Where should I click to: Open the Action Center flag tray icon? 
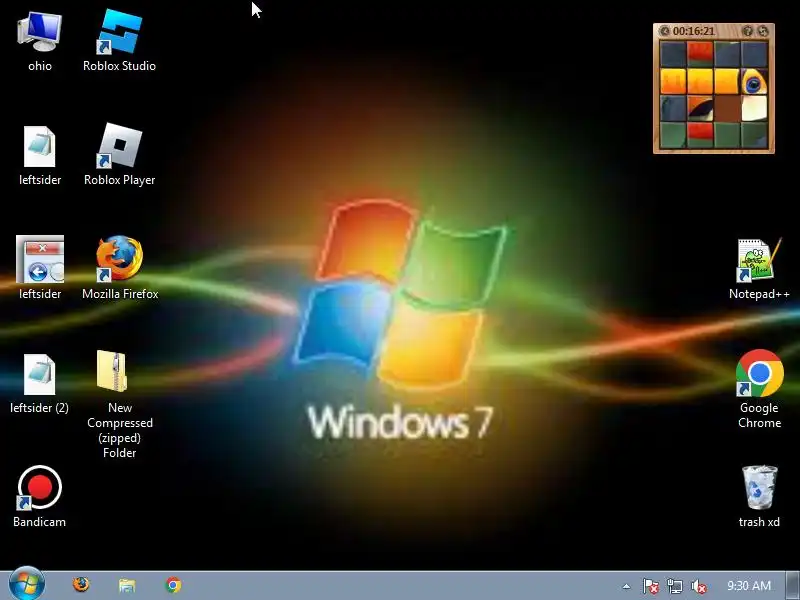coord(650,586)
